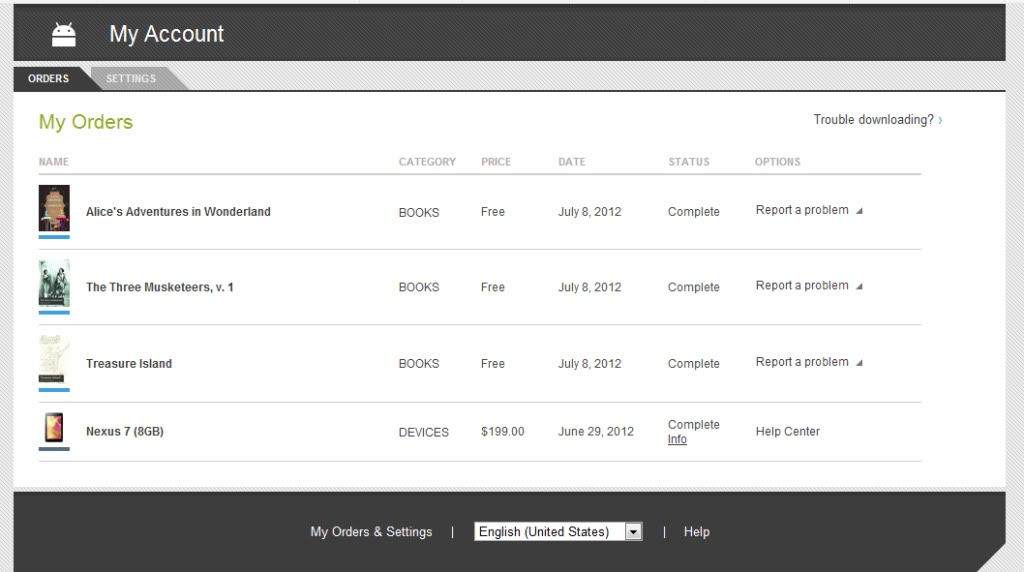Click the My Orders & Settings footer link

click(371, 532)
